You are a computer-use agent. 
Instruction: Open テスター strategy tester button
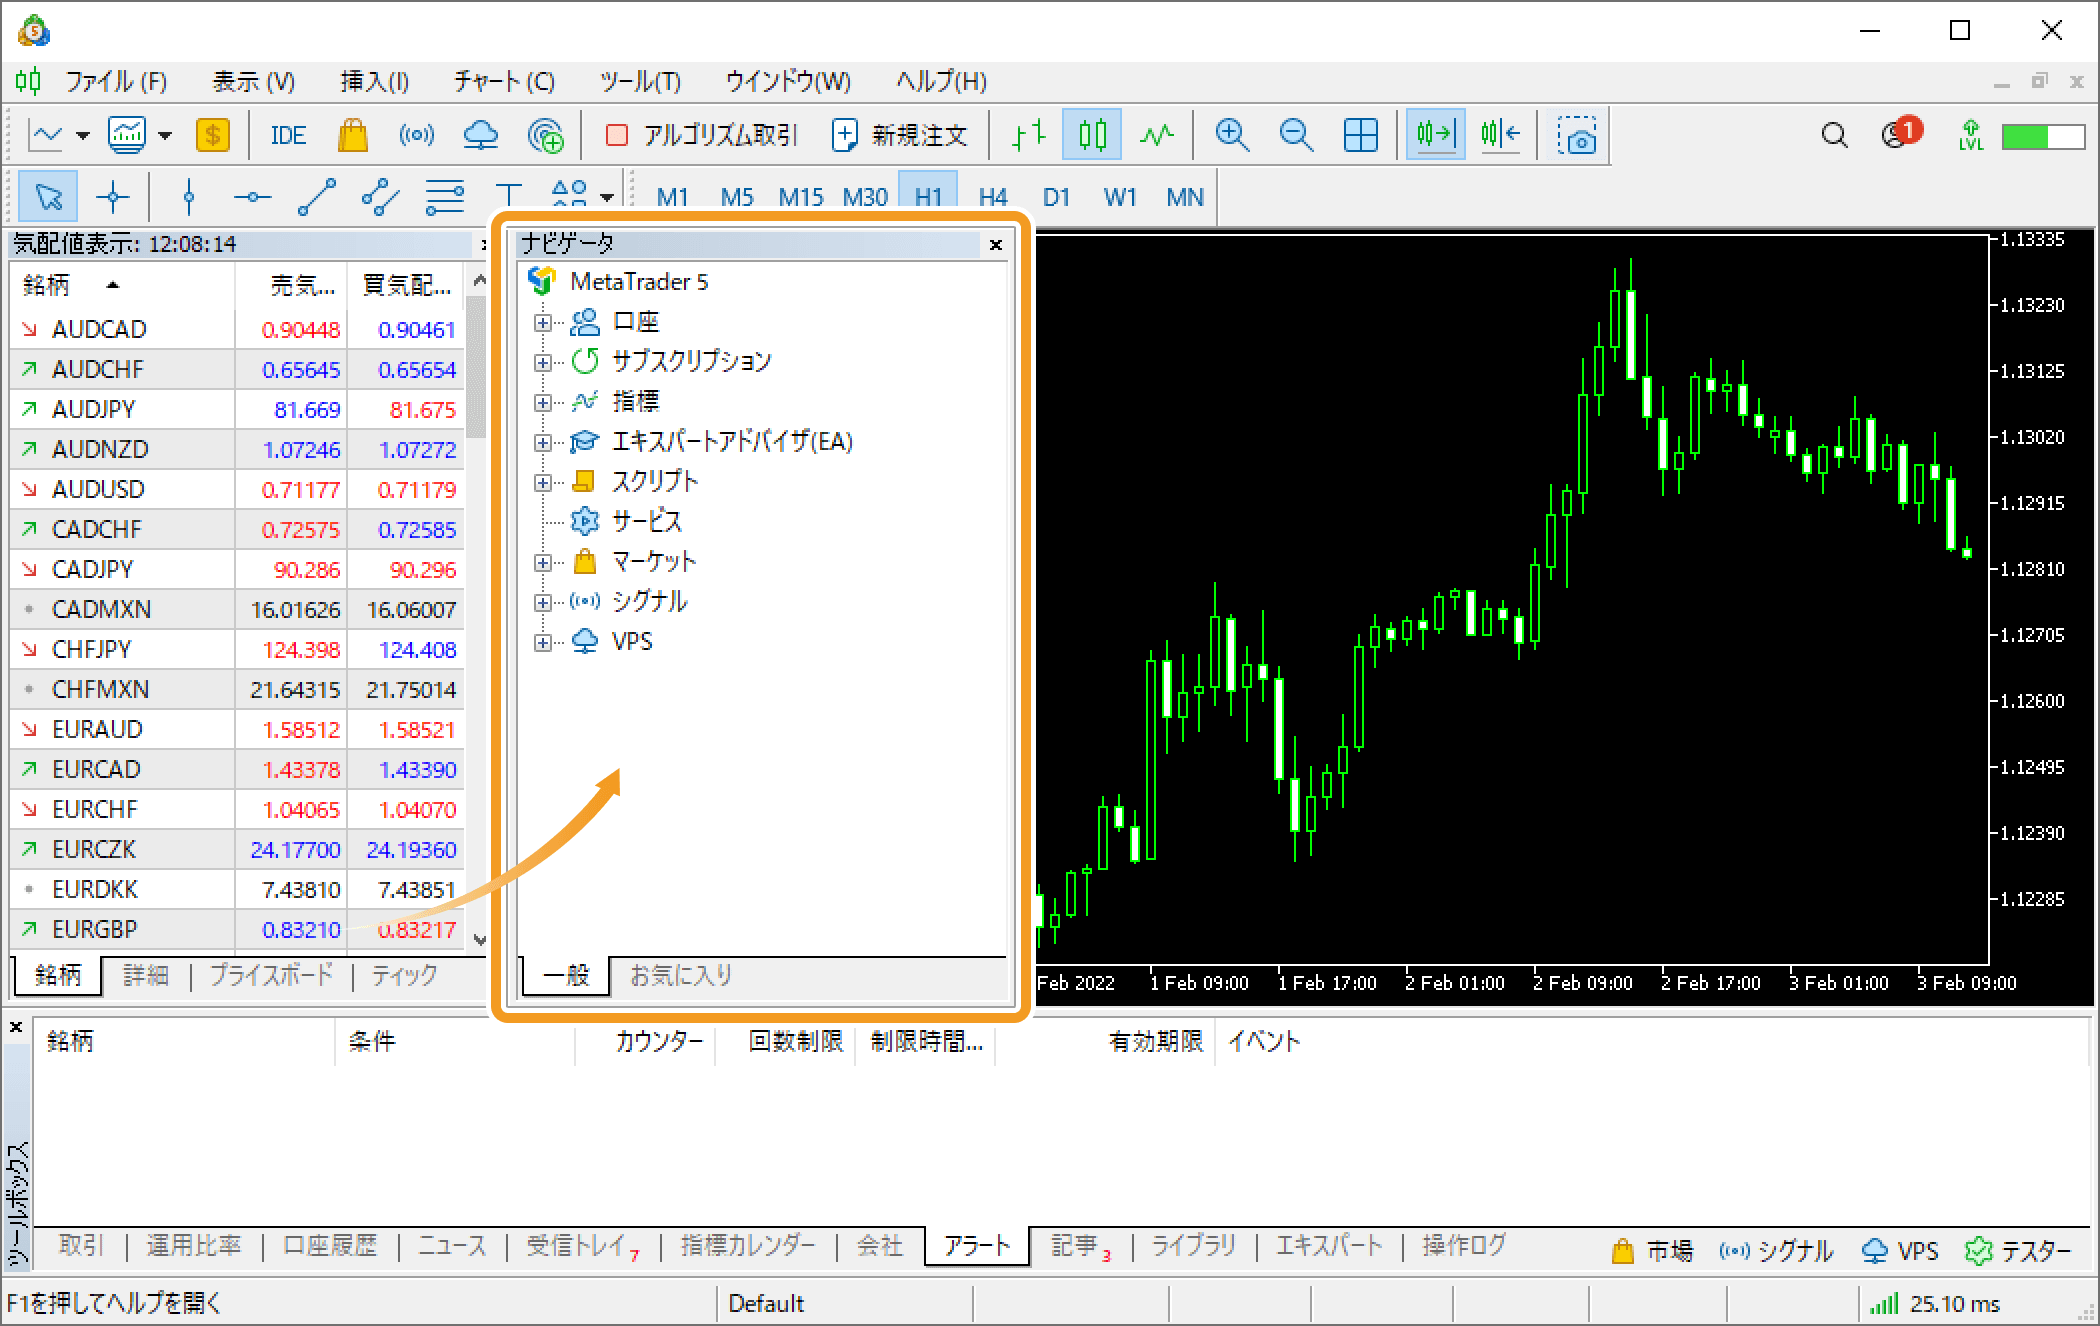2017,1251
